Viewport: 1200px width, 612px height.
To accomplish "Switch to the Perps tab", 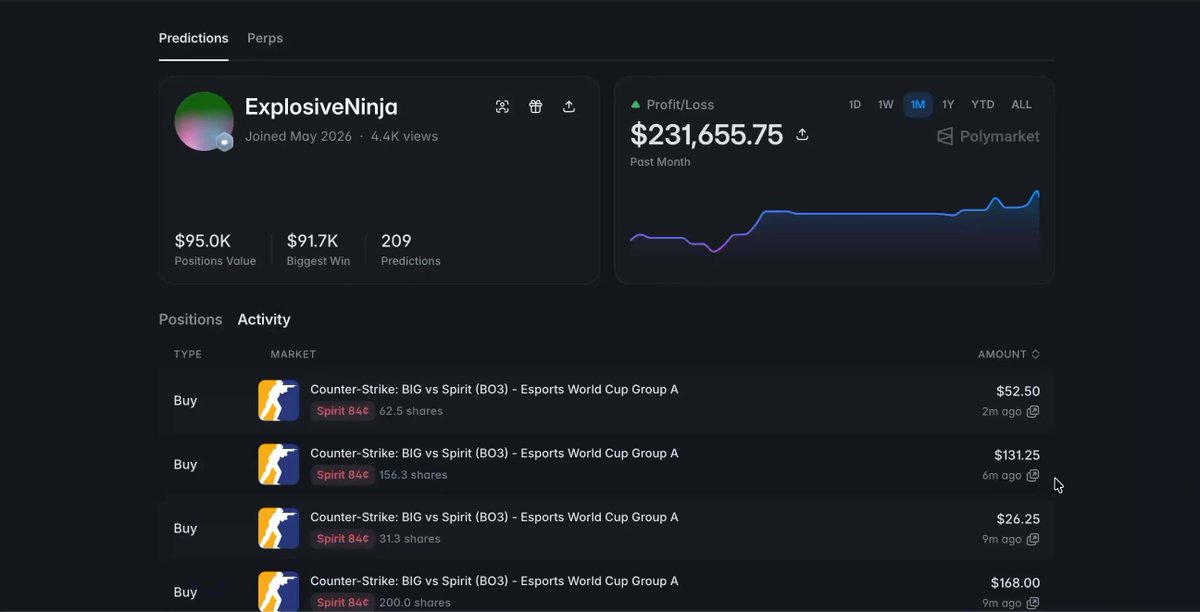I will coord(265,38).
